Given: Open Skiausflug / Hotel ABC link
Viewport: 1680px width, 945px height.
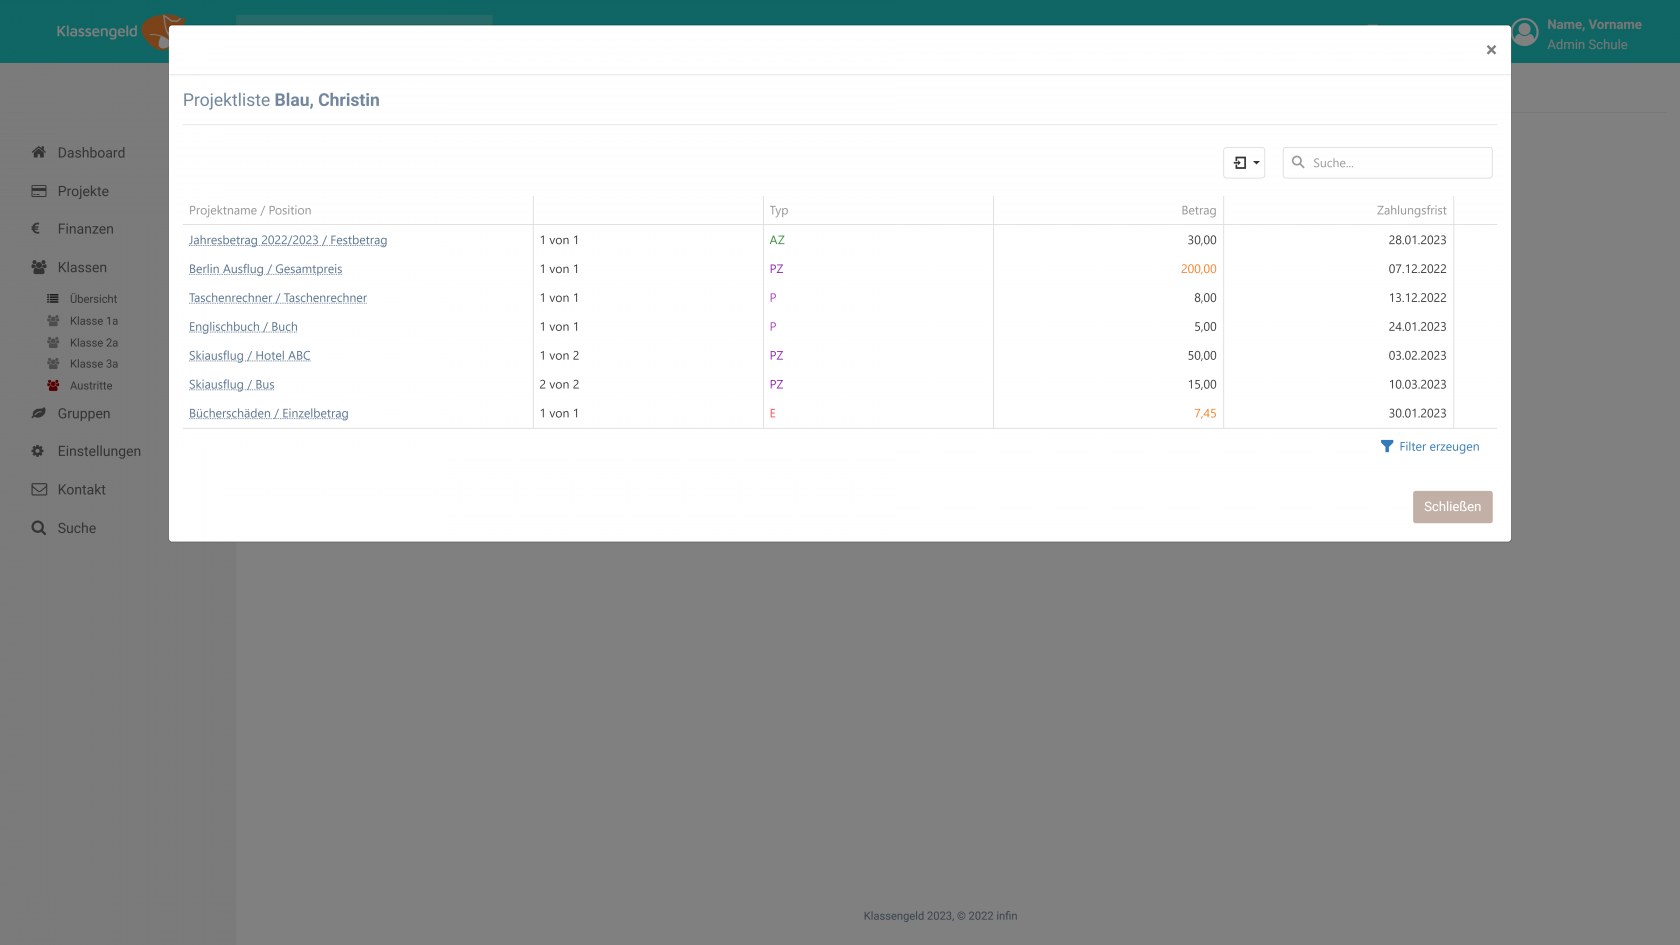Looking at the screenshot, I should tap(250, 356).
